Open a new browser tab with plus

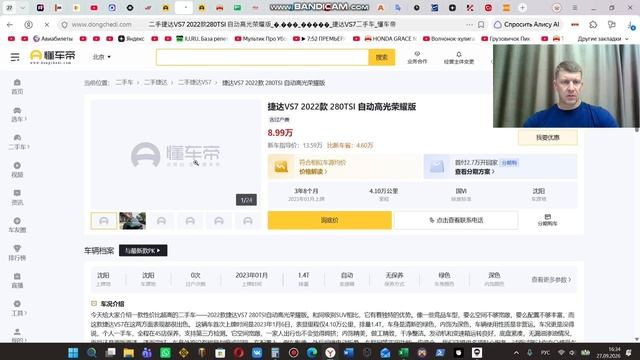point(522,8)
